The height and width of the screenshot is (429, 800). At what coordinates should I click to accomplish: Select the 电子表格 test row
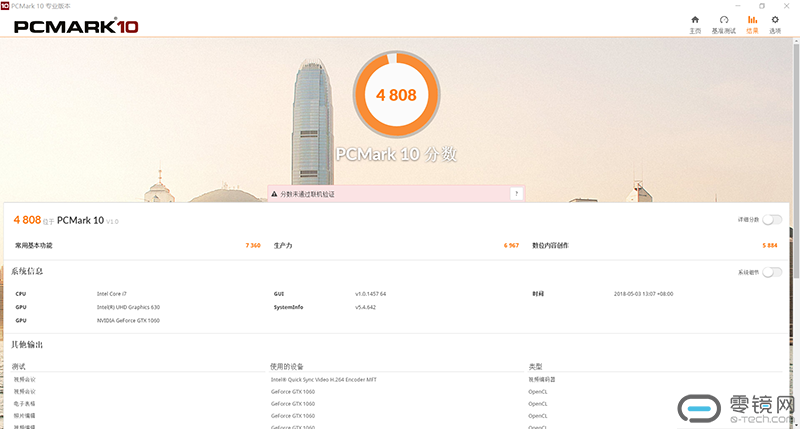24,403
